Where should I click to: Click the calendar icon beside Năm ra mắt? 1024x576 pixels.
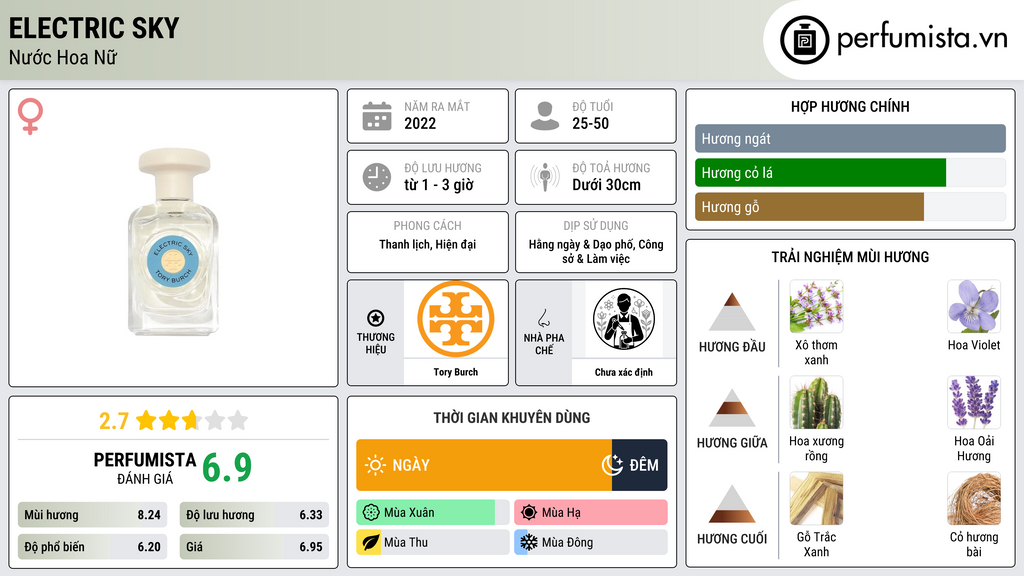[x=377, y=116]
